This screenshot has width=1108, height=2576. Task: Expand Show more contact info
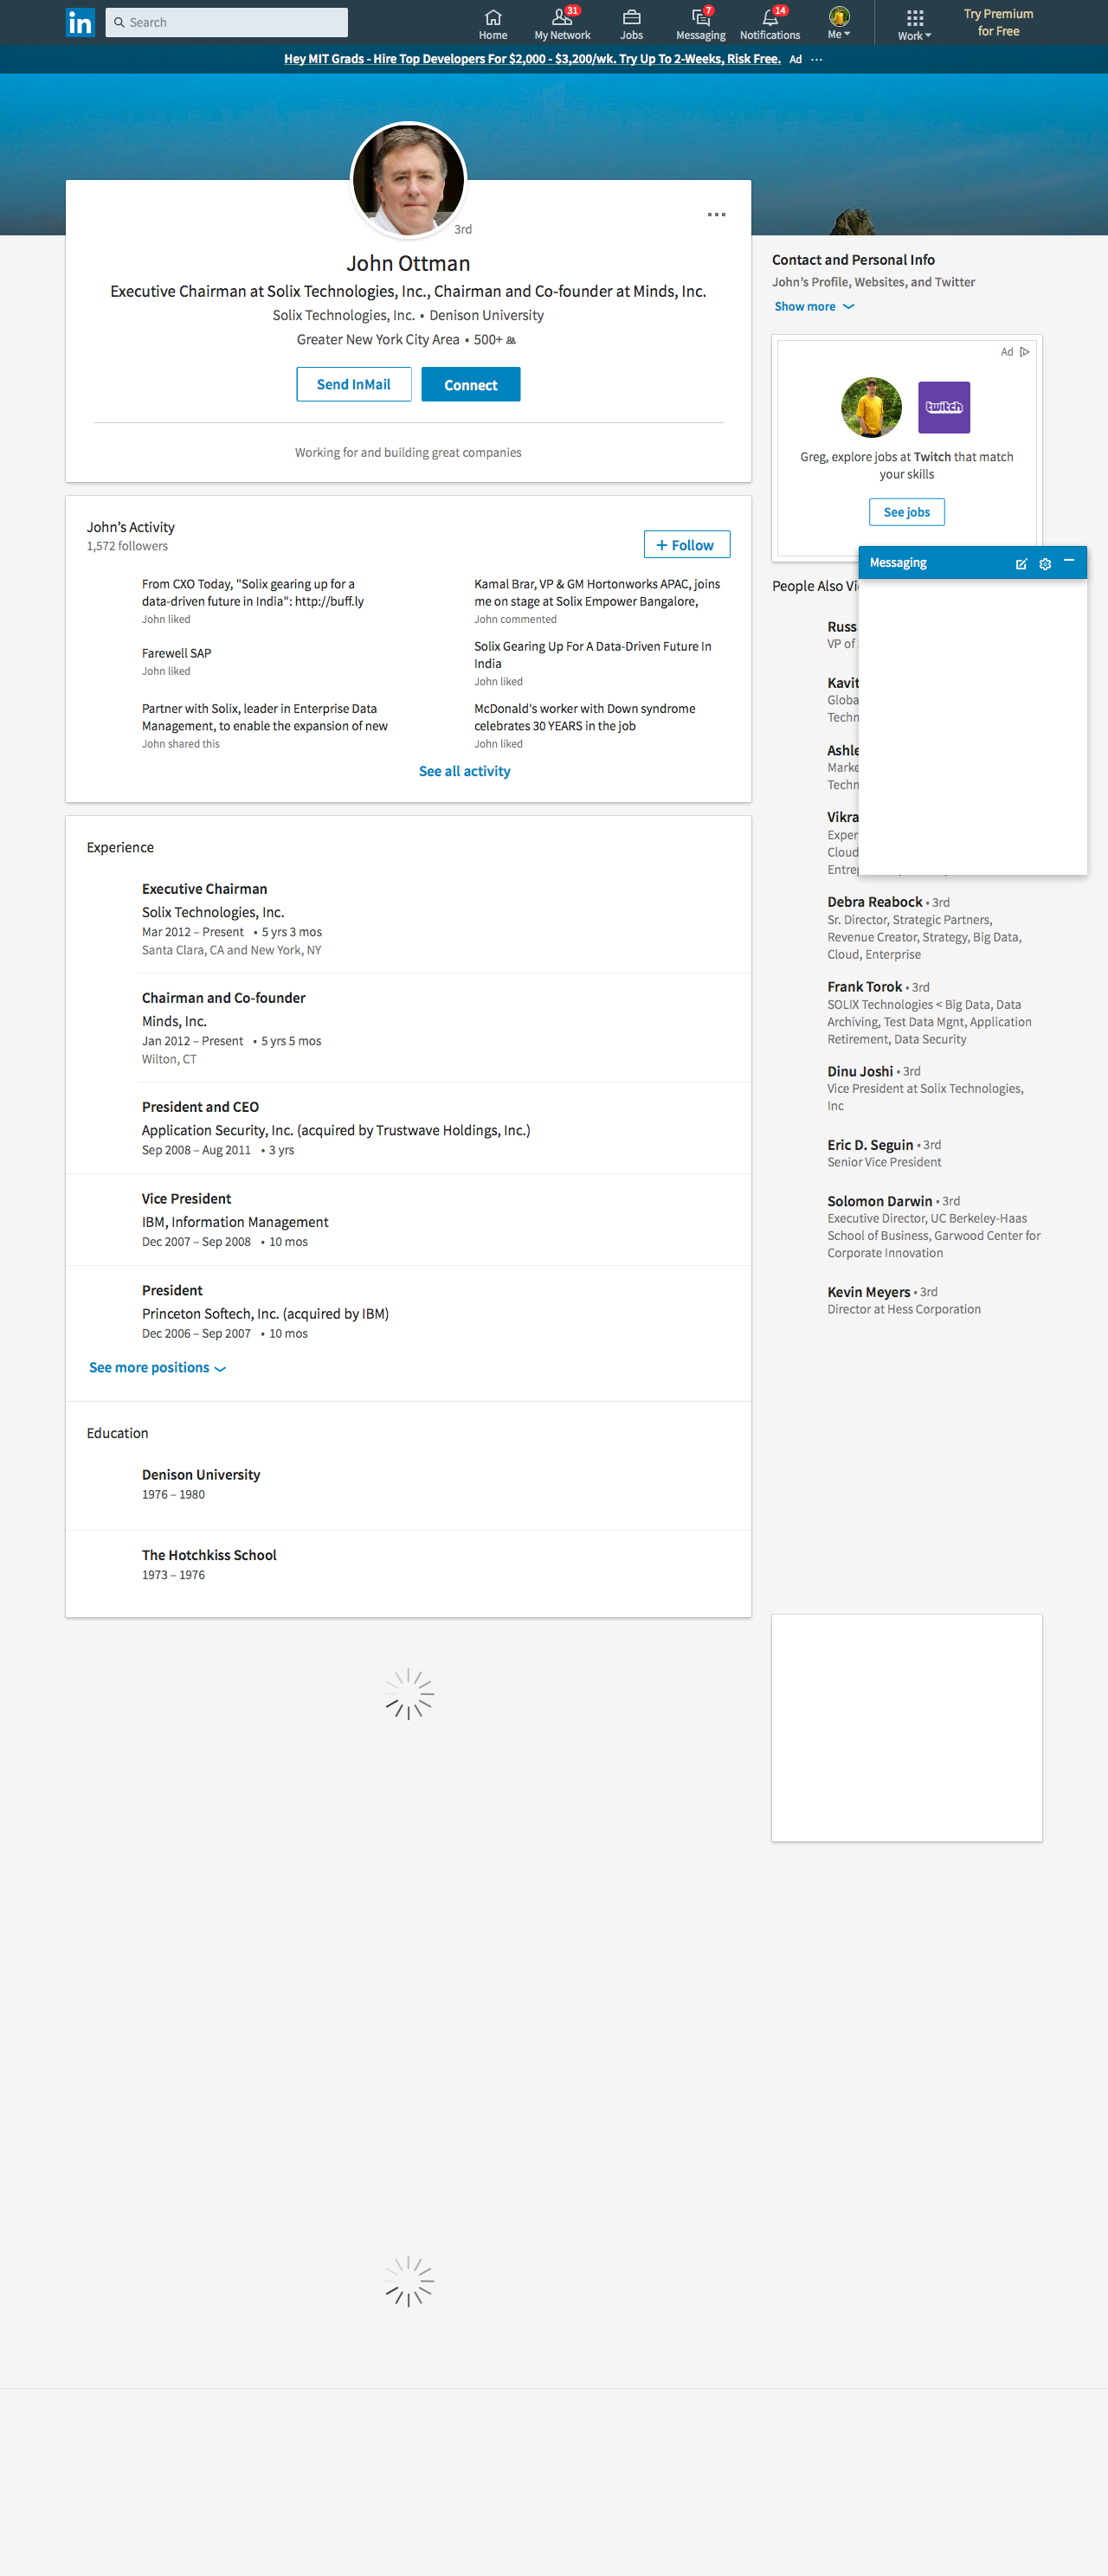814,307
